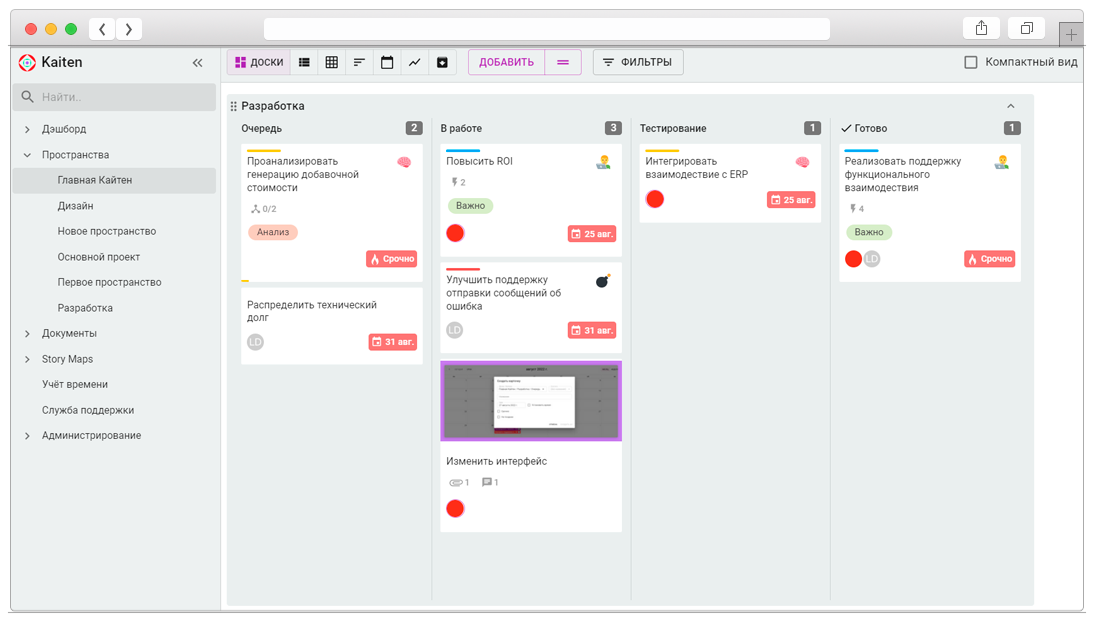This screenshot has height=625, width=1096.
Task: Switch to list view icon
Action: pyautogui.click(x=304, y=62)
